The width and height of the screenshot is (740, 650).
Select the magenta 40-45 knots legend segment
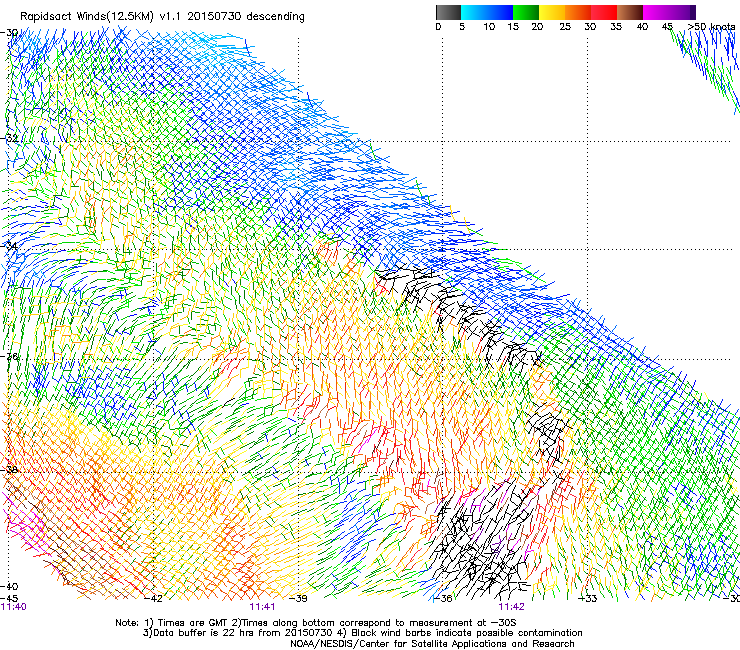(x=656, y=12)
